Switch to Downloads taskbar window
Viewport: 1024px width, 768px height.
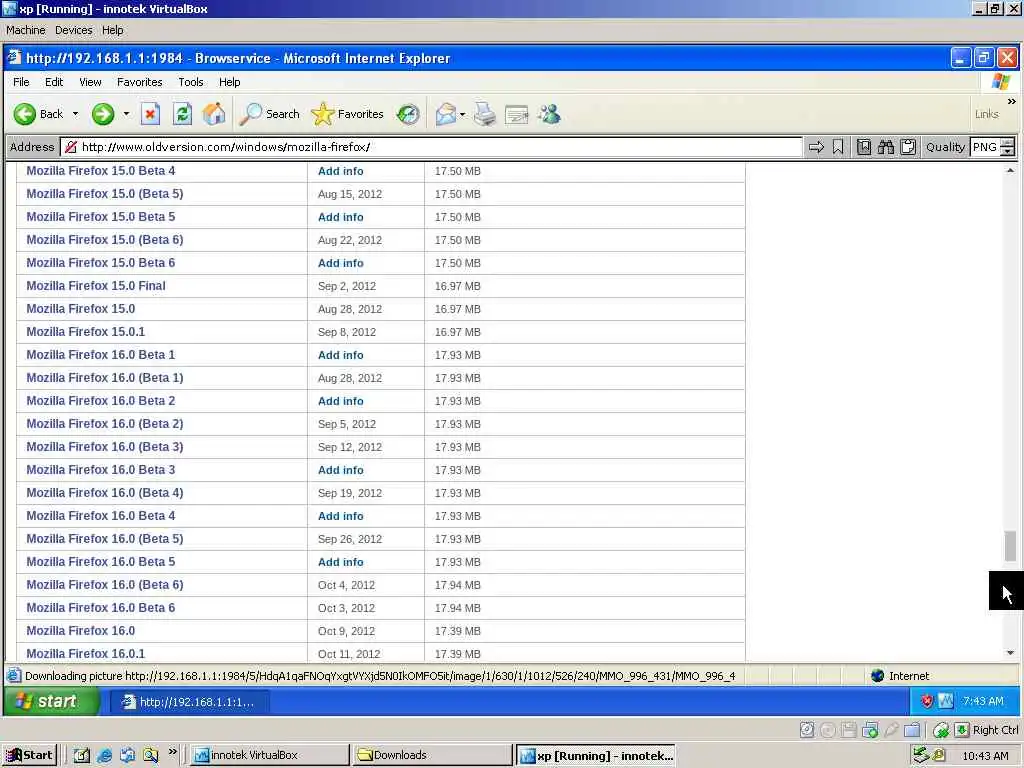(432, 756)
